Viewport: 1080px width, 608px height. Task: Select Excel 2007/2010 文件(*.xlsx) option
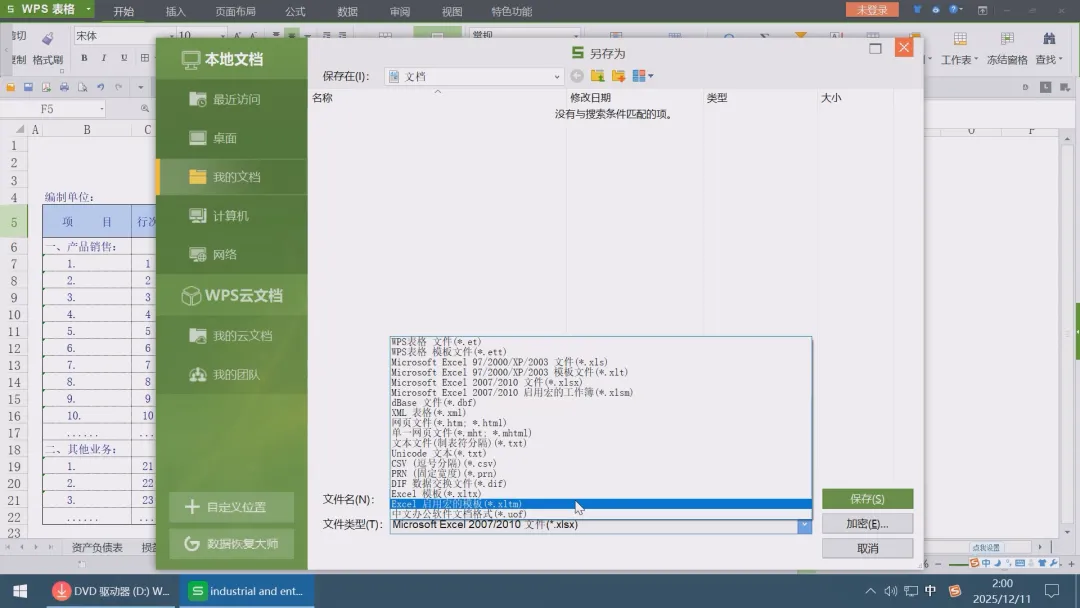pos(601,382)
